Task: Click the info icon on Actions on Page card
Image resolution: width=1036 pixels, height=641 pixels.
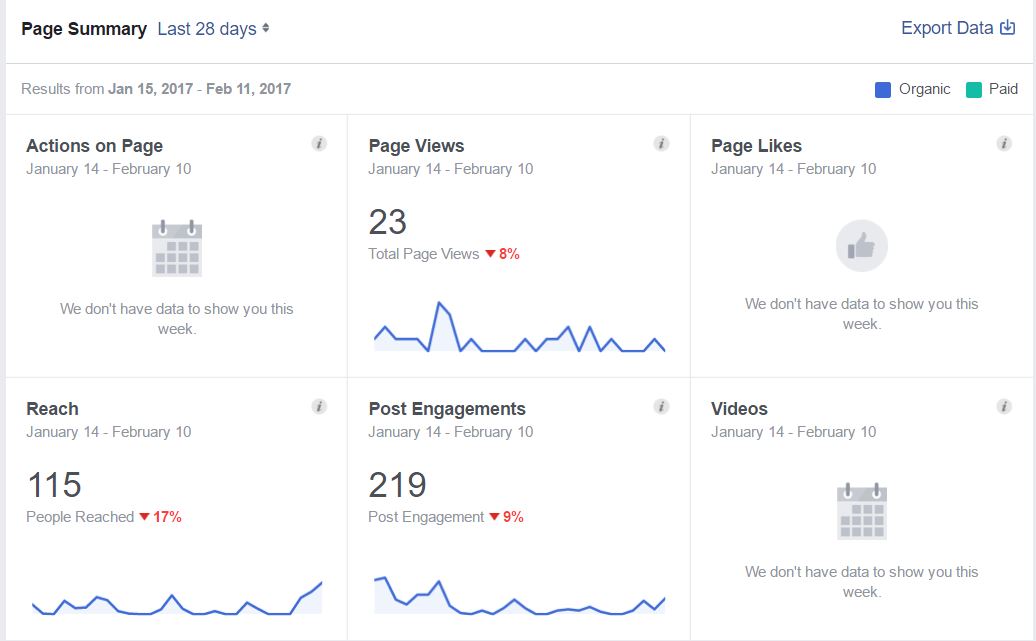Action: coord(319,143)
